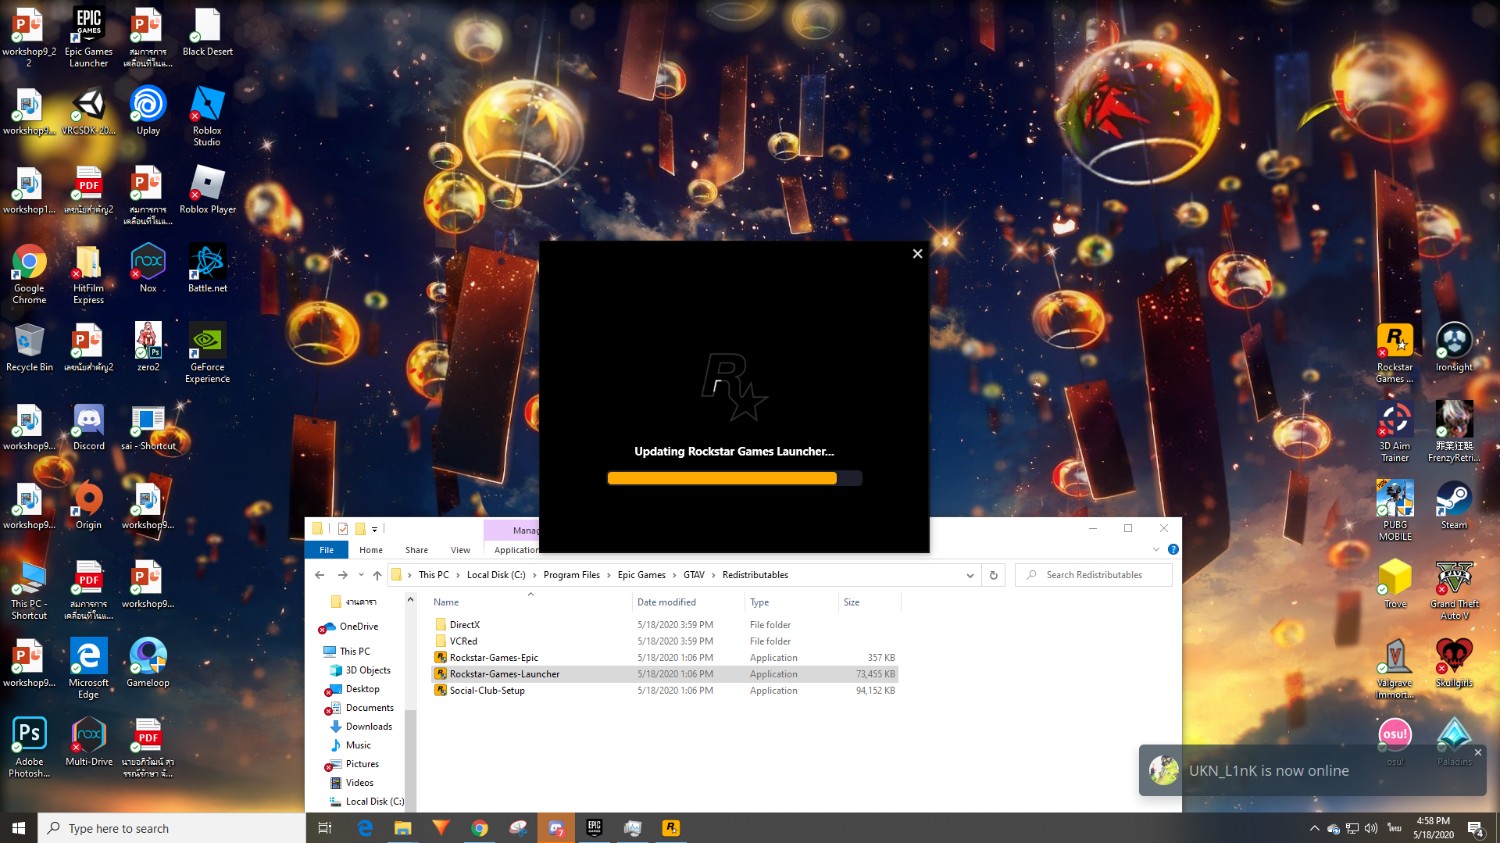Switch to the Home ribbon tab
The image size is (1500, 843).
371,550
